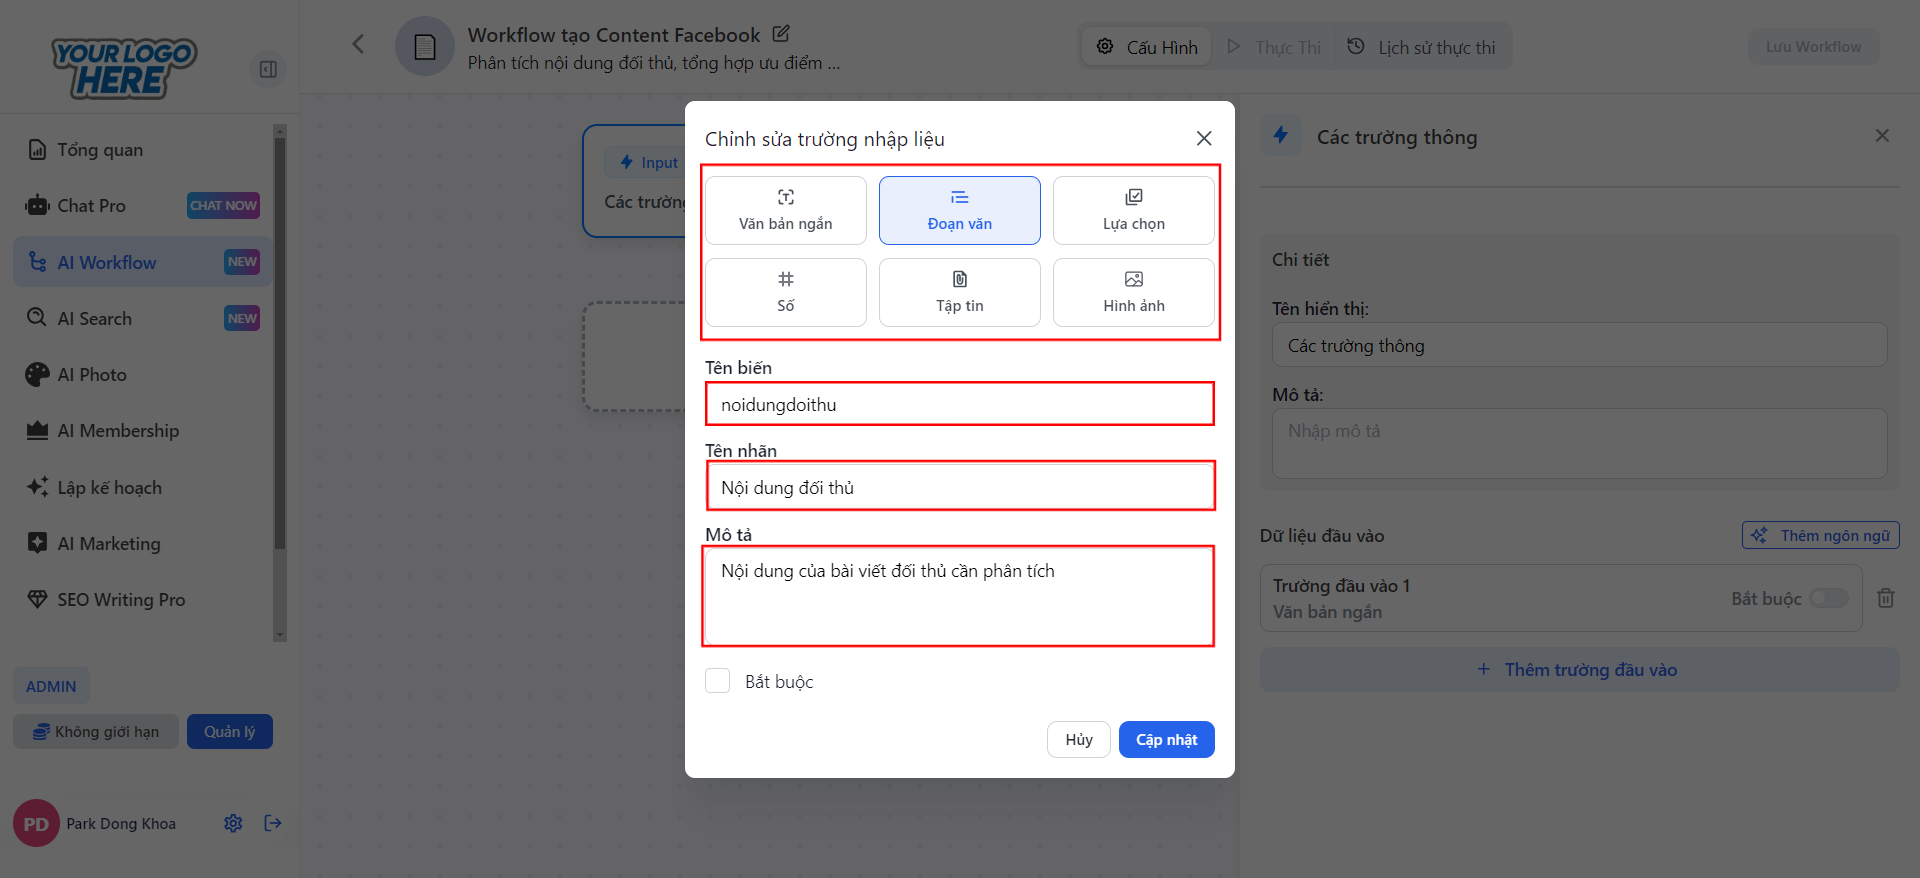1920x878 pixels.
Task: Check the Bắt buộc checkbox
Action: coord(718,681)
